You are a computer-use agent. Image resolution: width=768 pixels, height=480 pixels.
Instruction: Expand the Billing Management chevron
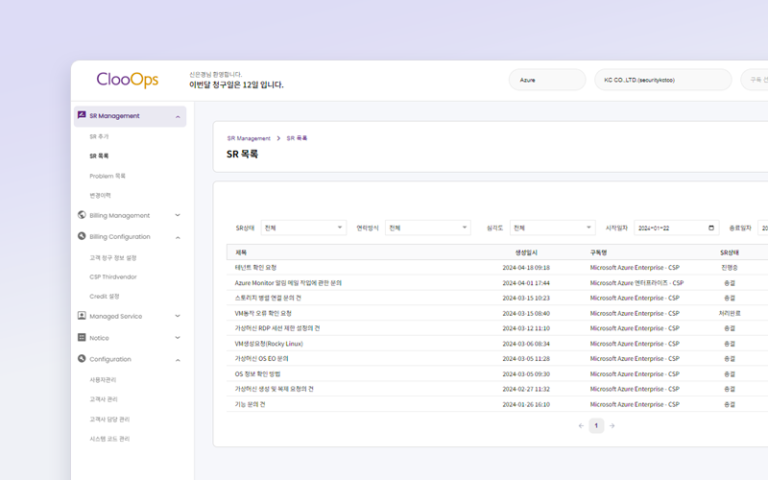(x=178, y=215)
